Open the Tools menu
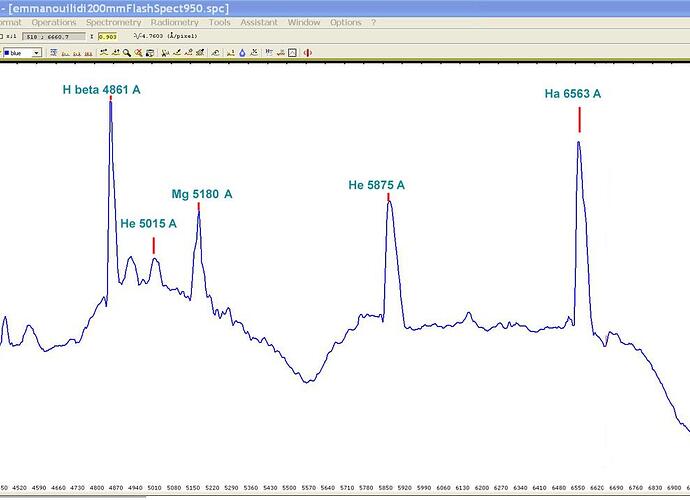 coord(220,22)
